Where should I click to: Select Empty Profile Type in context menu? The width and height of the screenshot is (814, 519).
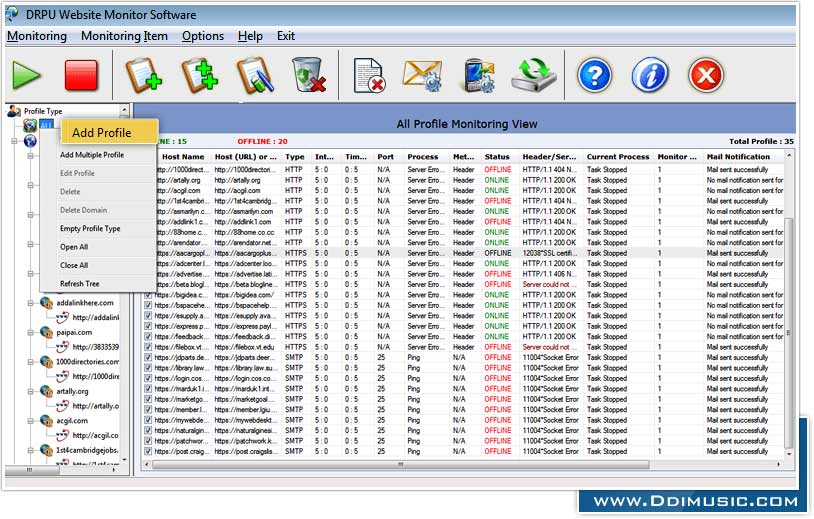(x=90, y=228)
